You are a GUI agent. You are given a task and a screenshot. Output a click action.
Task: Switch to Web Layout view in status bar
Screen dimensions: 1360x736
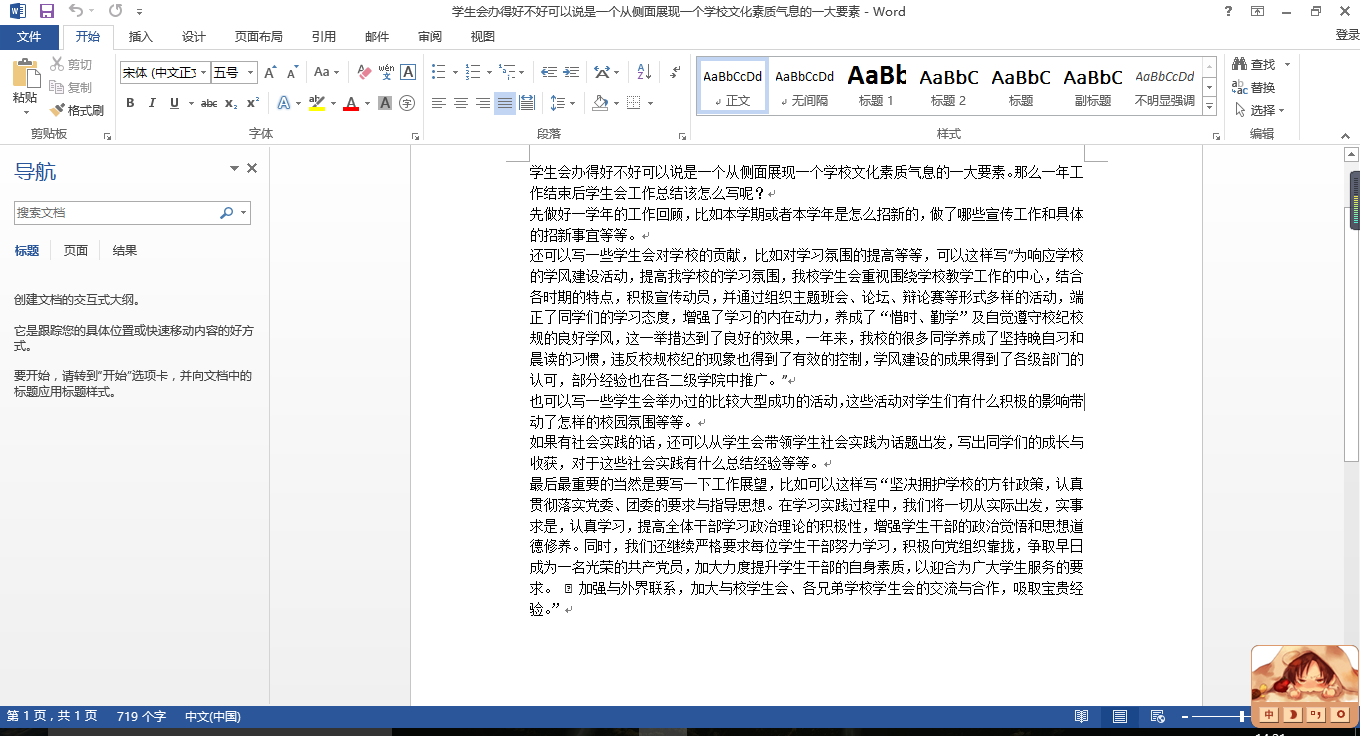tap(1157, 716)
